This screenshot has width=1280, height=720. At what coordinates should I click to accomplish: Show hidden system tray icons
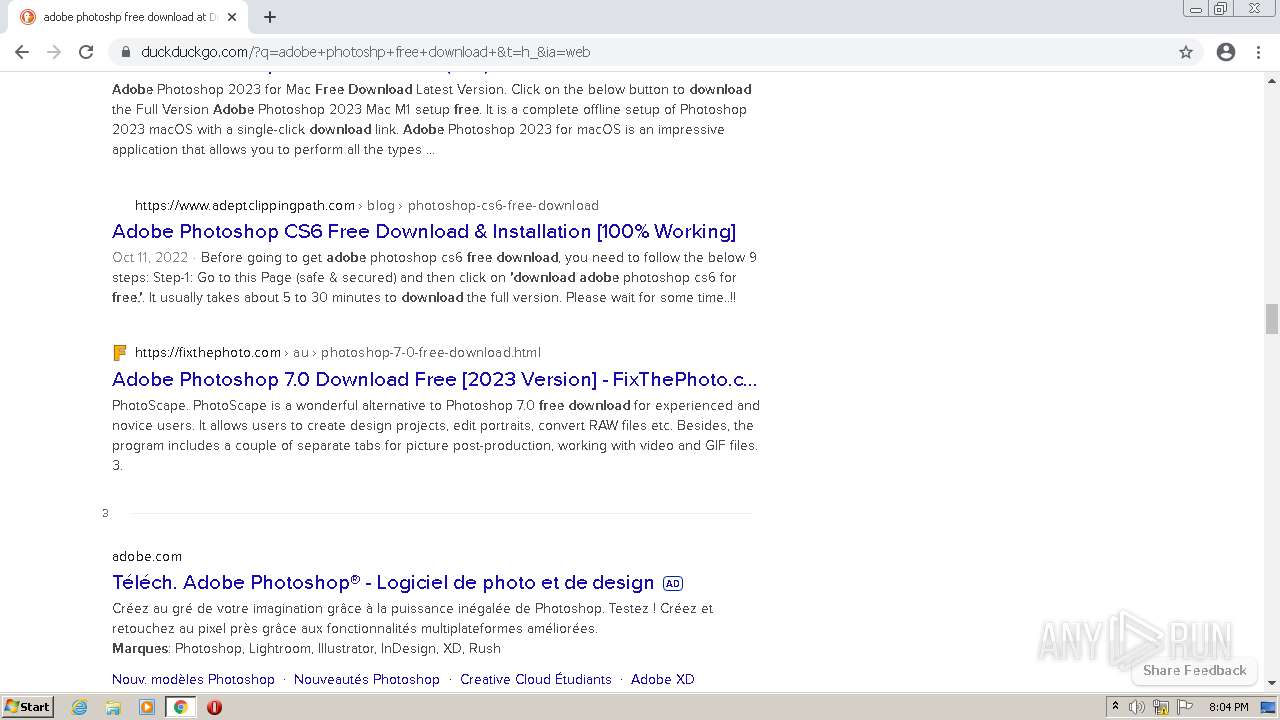pyautogui.click(x=1115, y=706)
